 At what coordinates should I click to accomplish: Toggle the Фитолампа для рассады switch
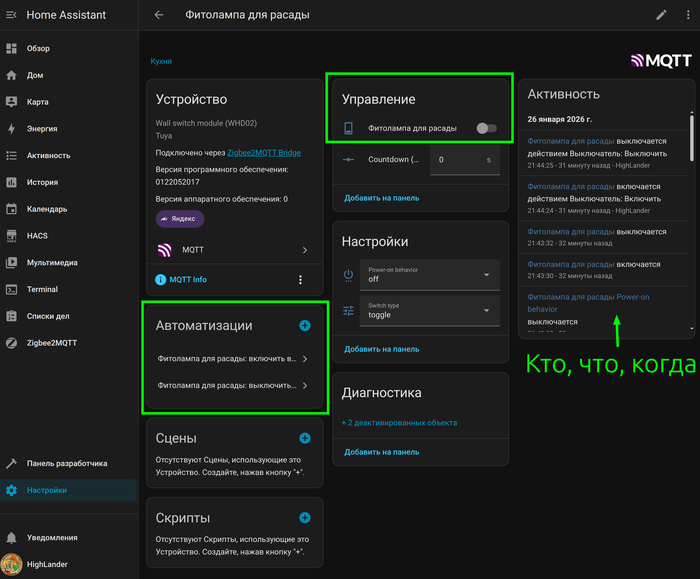[486, 128]
